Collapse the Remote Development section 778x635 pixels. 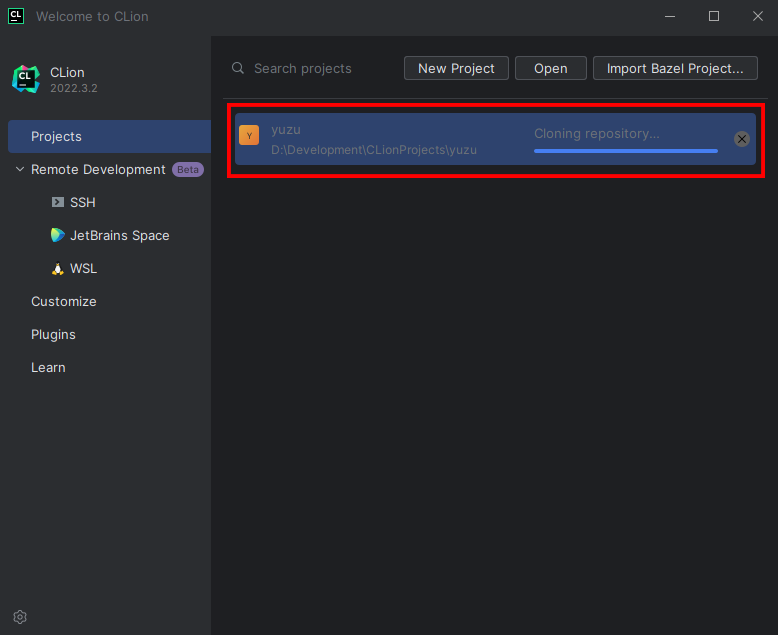(19, 170)
